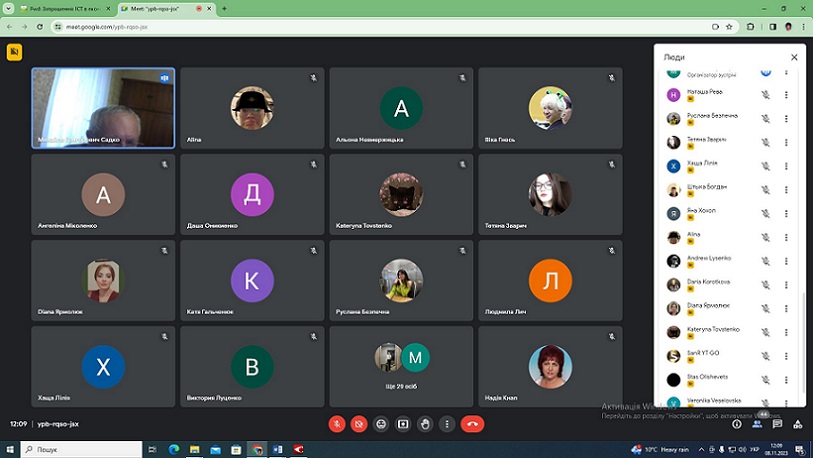Open options menu for Andrew Lysenko
This screenshot has width=813, height=458.
click(x=786, y=261)
